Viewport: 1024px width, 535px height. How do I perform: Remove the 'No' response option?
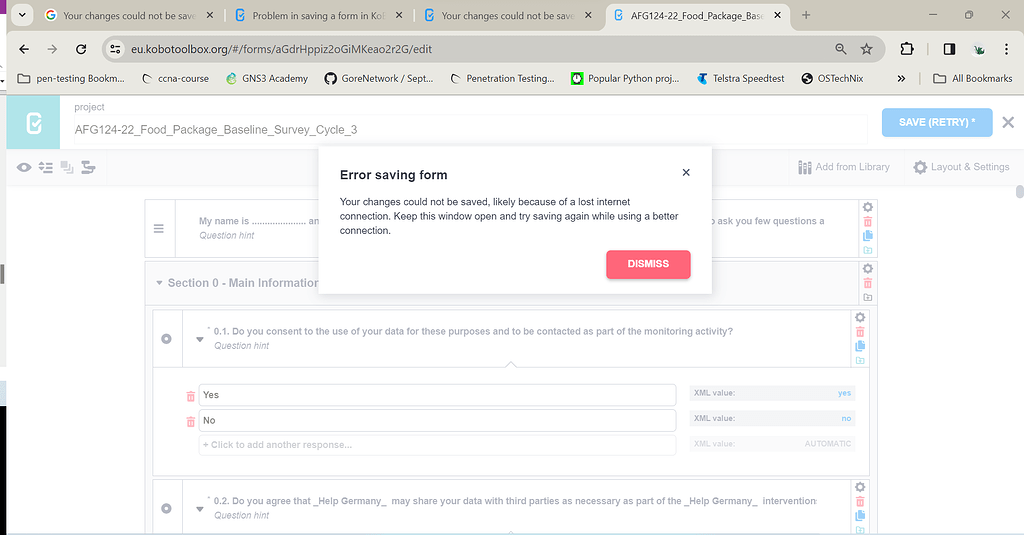191,421
